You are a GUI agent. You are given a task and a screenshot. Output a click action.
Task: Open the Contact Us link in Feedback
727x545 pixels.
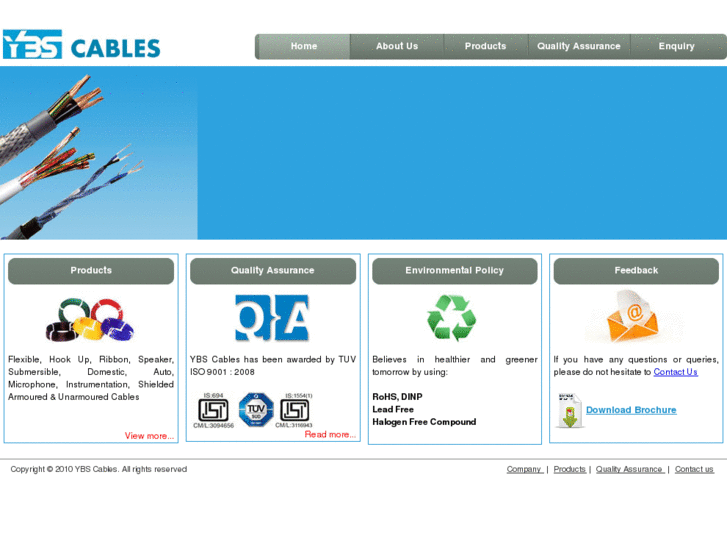pyautogui.click(x=676, y=372)
